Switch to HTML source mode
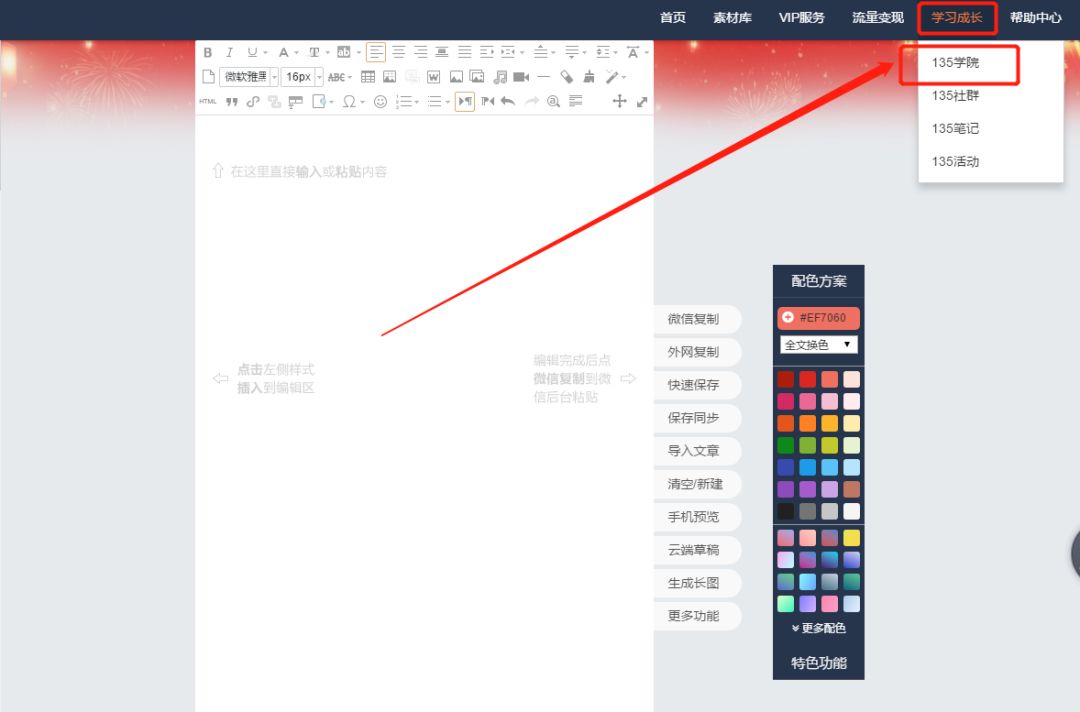 click(x=207, y=102)
